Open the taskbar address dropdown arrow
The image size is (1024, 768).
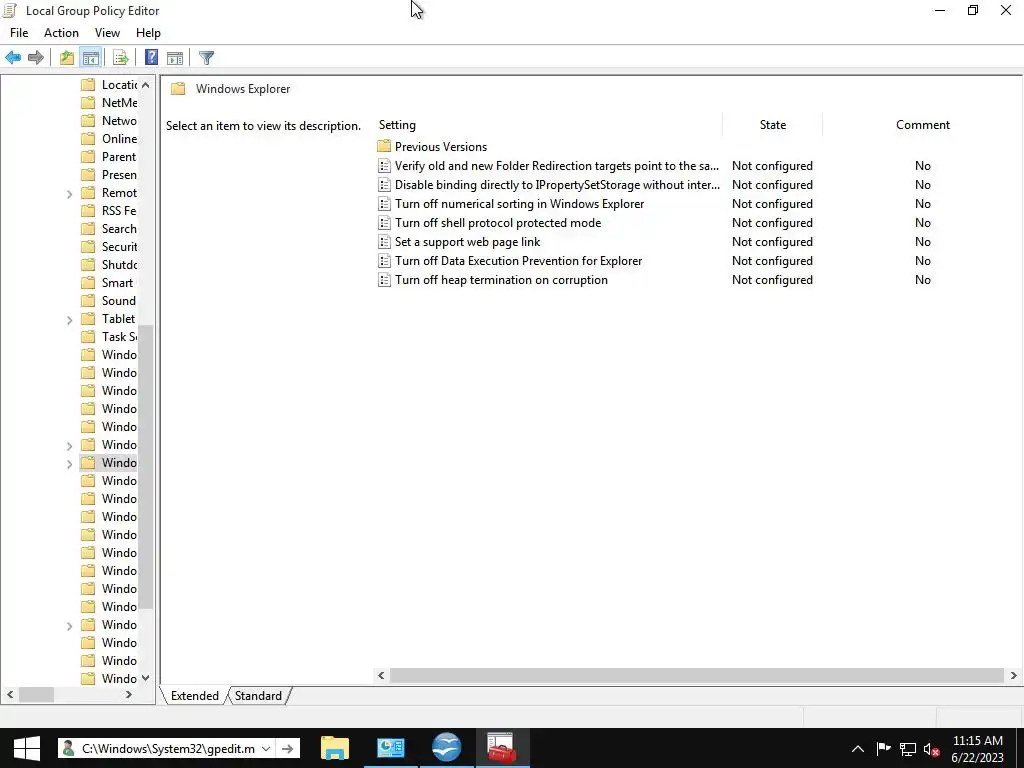pyautogui.click(x=266, y=748)
